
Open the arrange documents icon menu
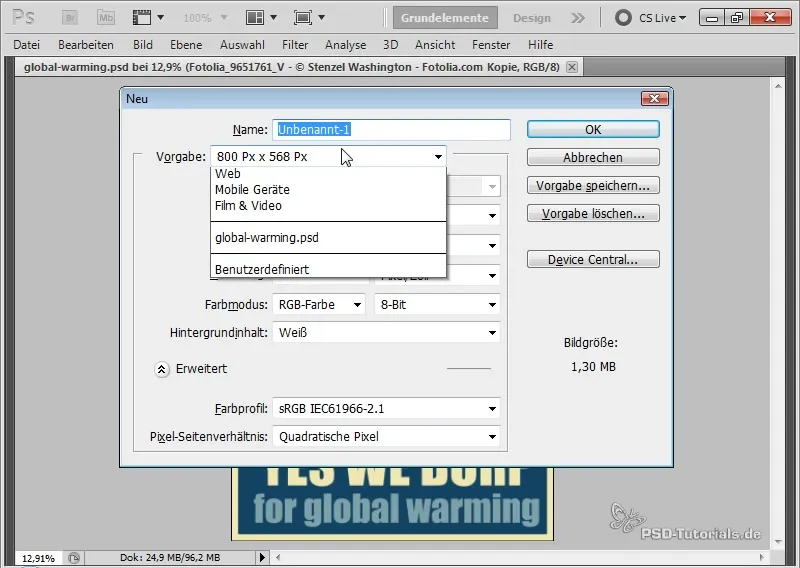(x=261, y=18)
